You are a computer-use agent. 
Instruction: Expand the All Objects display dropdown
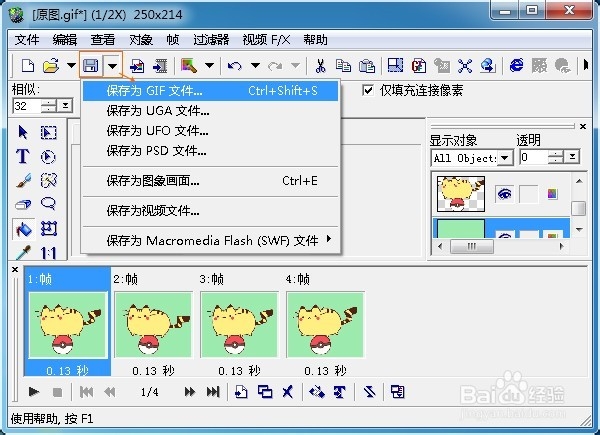[x=505, y=158]
